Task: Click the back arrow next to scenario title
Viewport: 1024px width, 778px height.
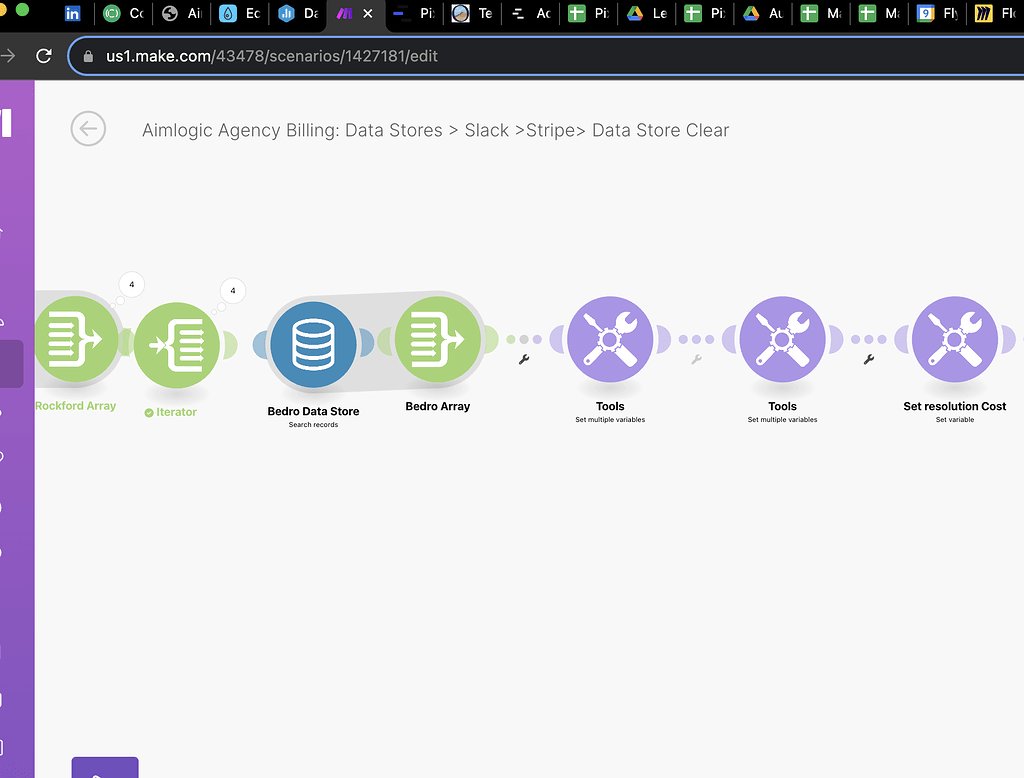Action: click(x=88, y=129)
